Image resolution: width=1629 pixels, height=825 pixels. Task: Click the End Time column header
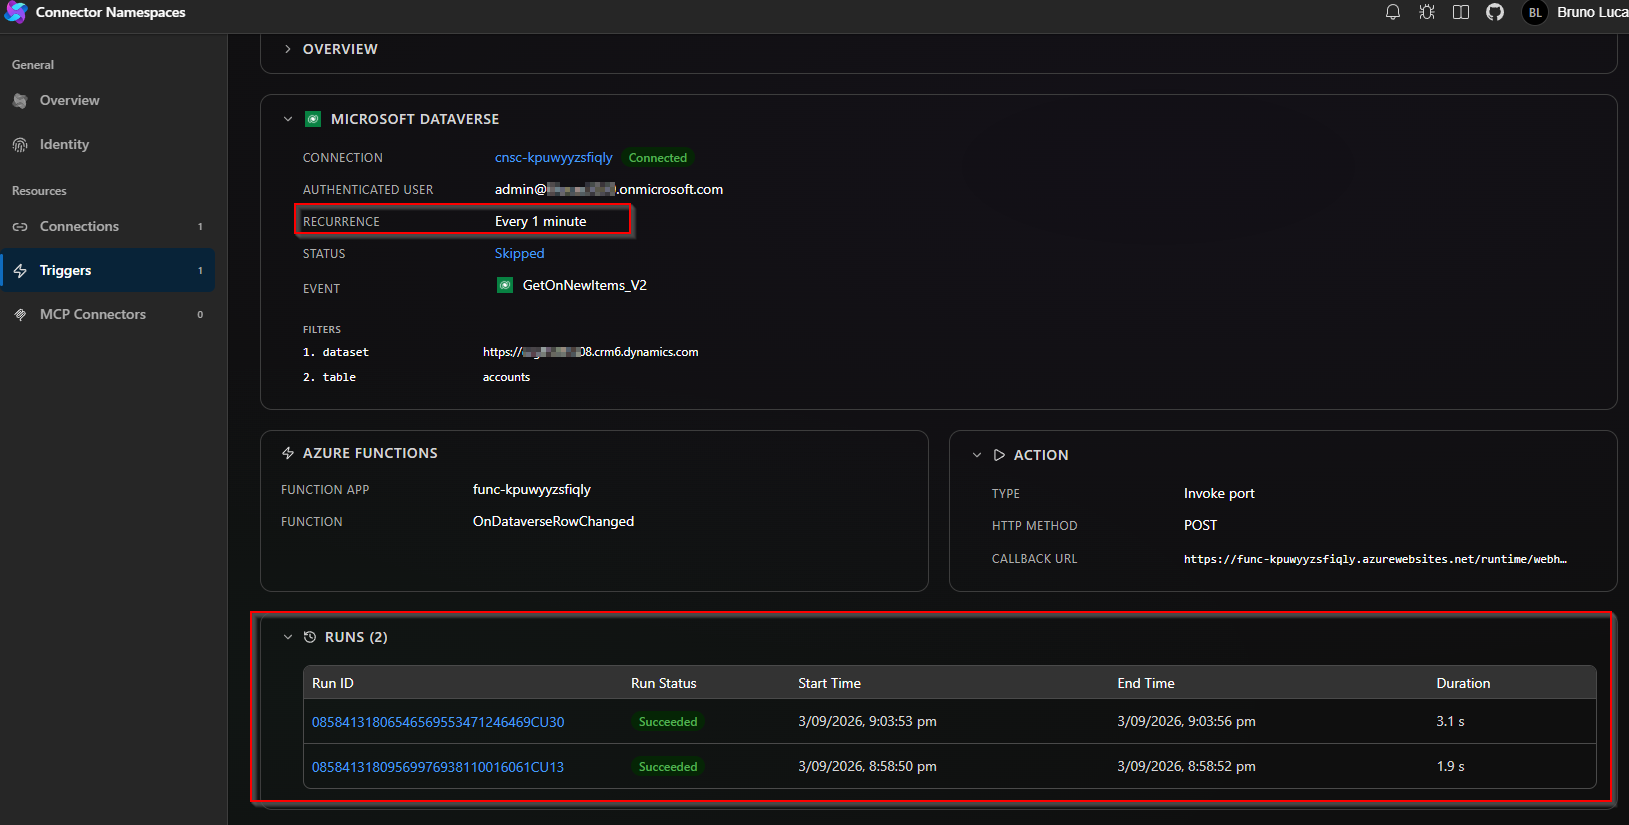click(x=1146, y=684)
